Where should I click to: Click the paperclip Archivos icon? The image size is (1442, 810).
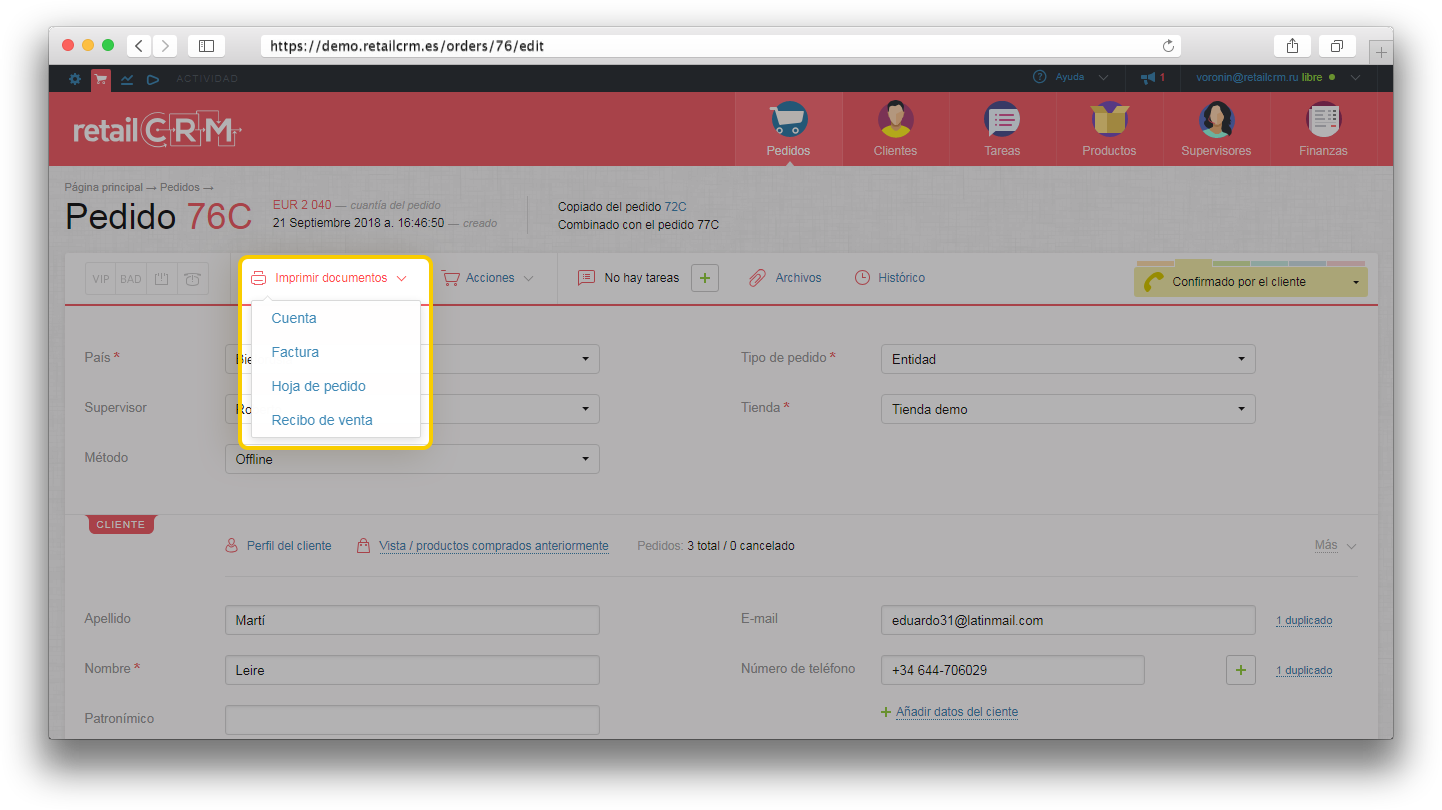click(x=758, y=278)
